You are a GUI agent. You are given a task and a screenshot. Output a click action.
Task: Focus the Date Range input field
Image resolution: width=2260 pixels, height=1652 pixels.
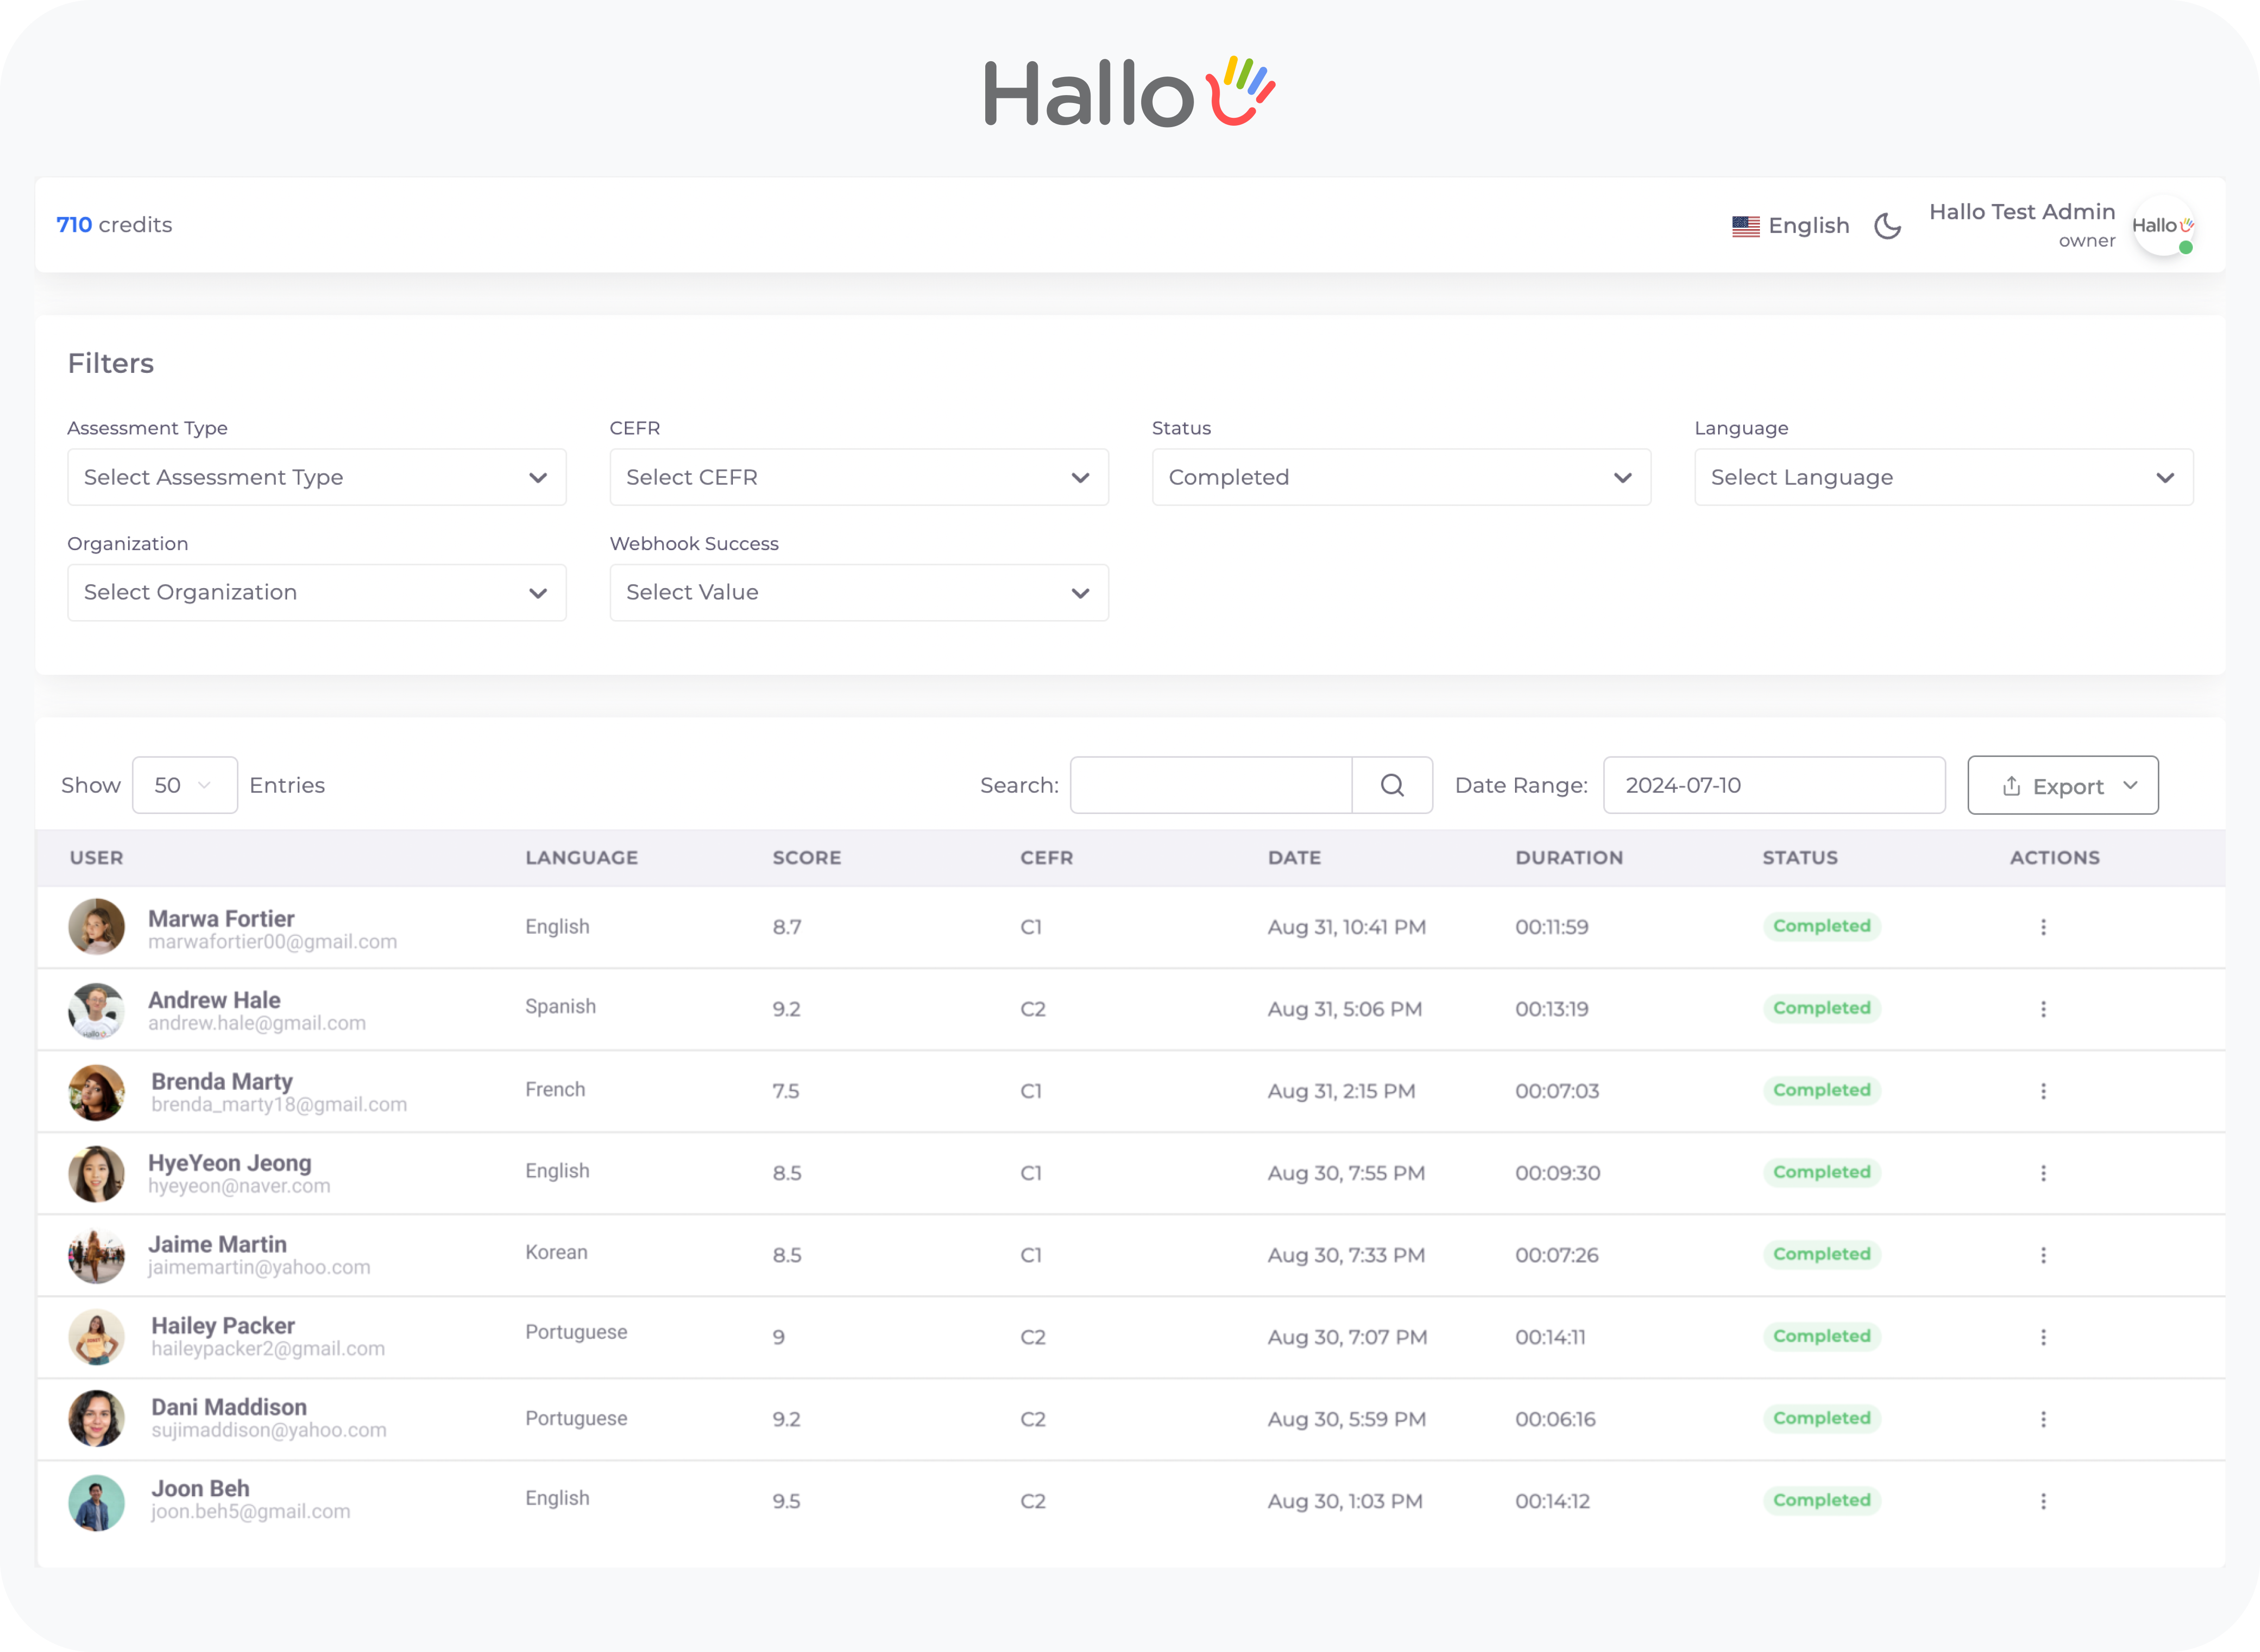tap(1774, 785)
